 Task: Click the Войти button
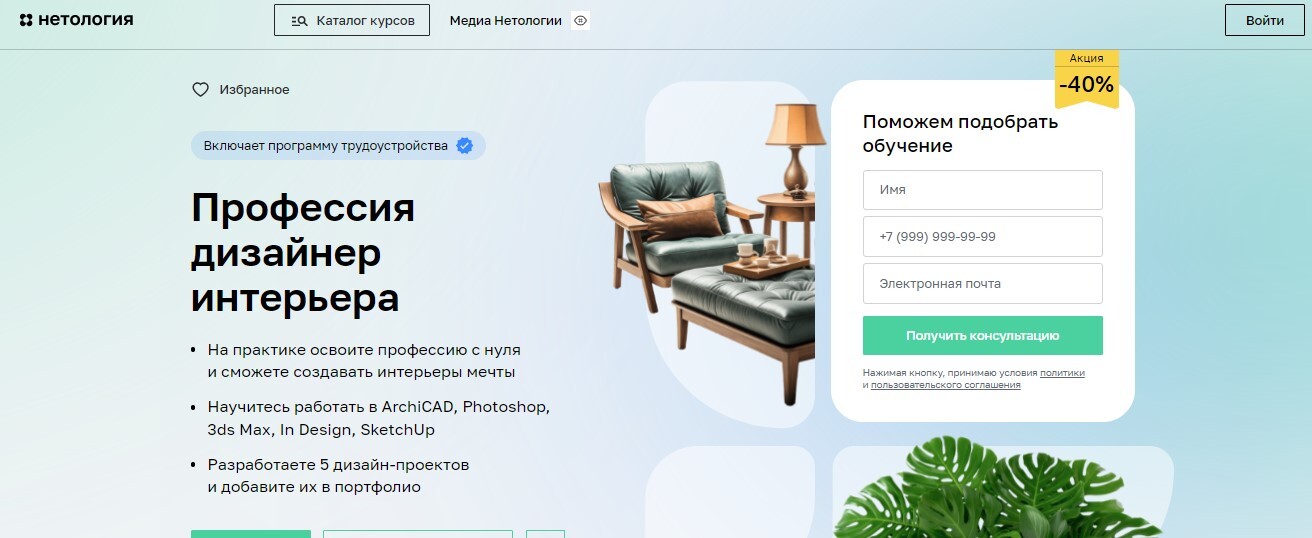[x=1265, y=20]
